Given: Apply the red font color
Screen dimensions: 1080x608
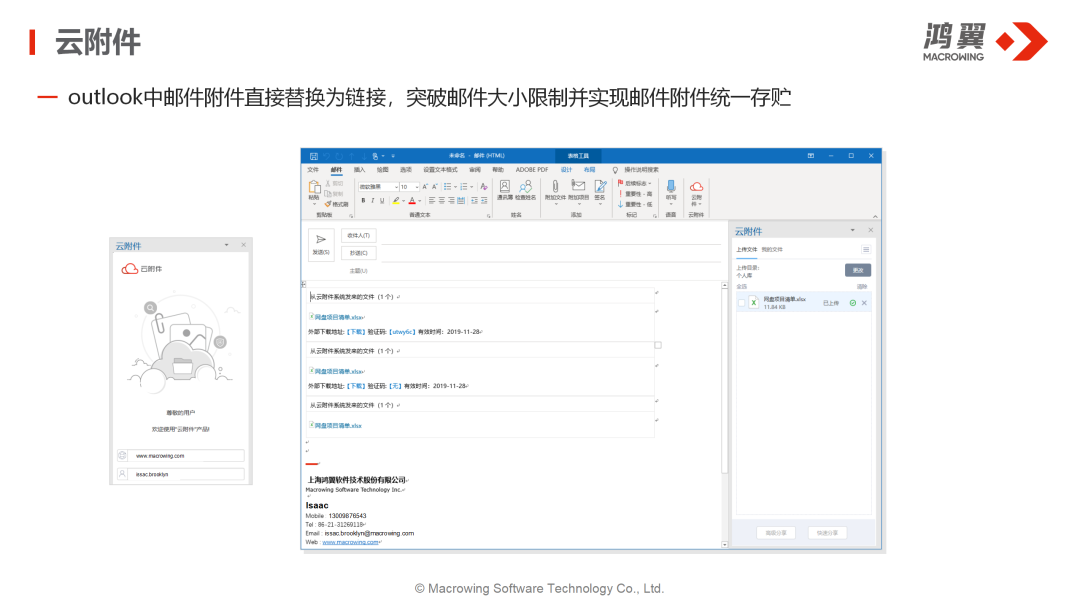Looking at the screenshot, I should [412, 201].
